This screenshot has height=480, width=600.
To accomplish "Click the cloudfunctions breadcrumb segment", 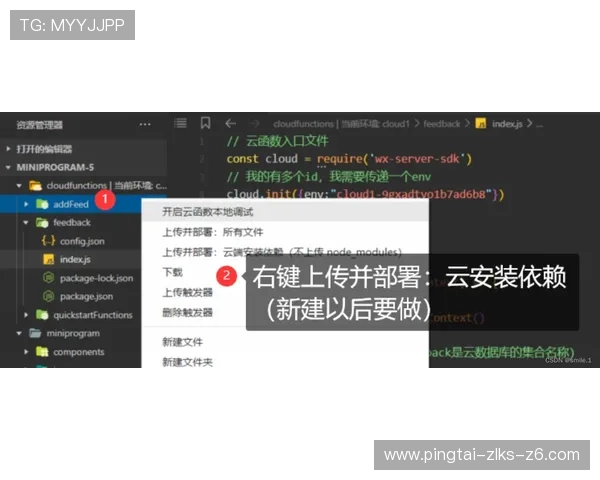I will click(341, 124).
